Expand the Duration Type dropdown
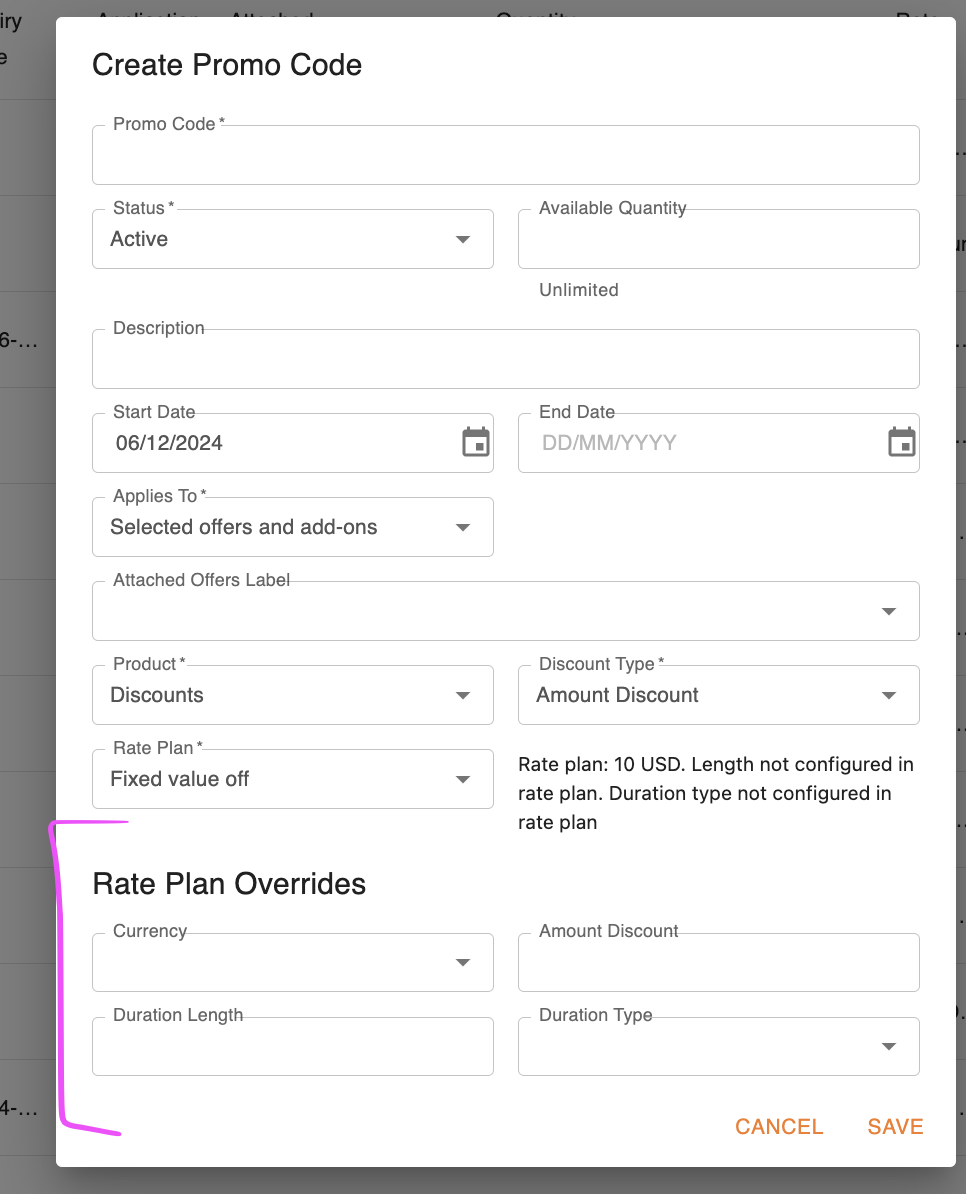The image size is (966, 1194). click(719, 1046)
